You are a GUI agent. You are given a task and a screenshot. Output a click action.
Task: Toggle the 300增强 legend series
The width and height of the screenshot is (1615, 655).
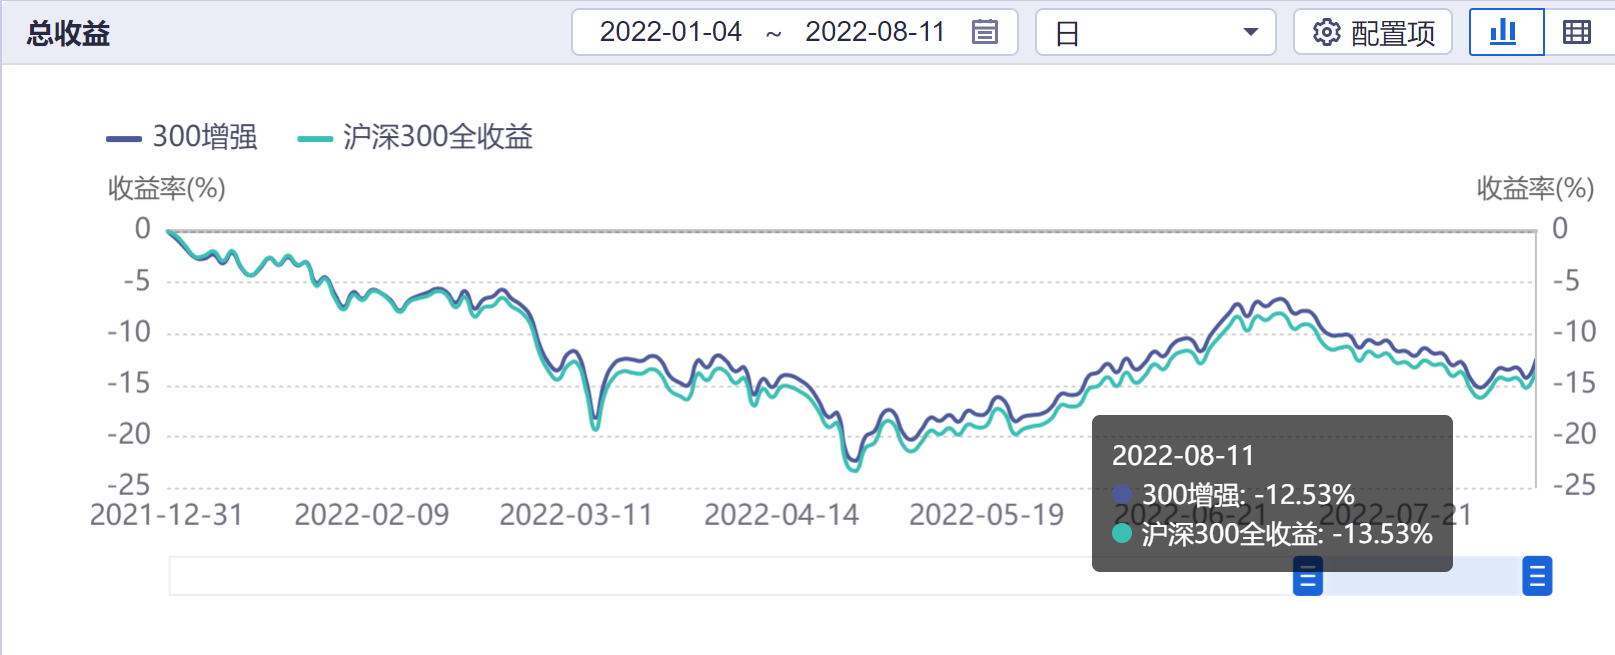point(182,137)
